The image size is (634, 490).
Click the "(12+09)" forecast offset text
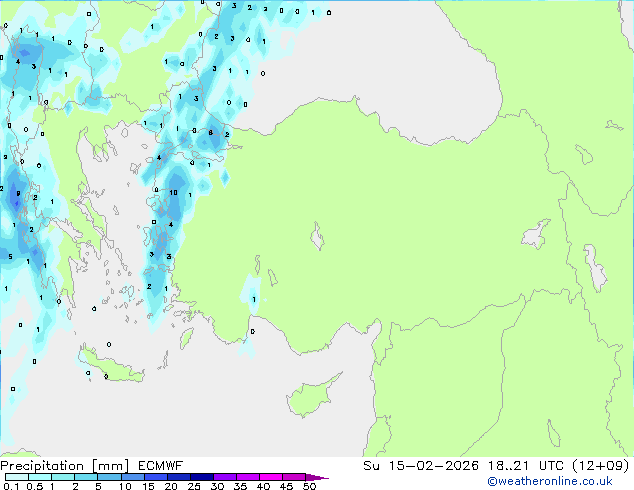[x=600, y=466]
